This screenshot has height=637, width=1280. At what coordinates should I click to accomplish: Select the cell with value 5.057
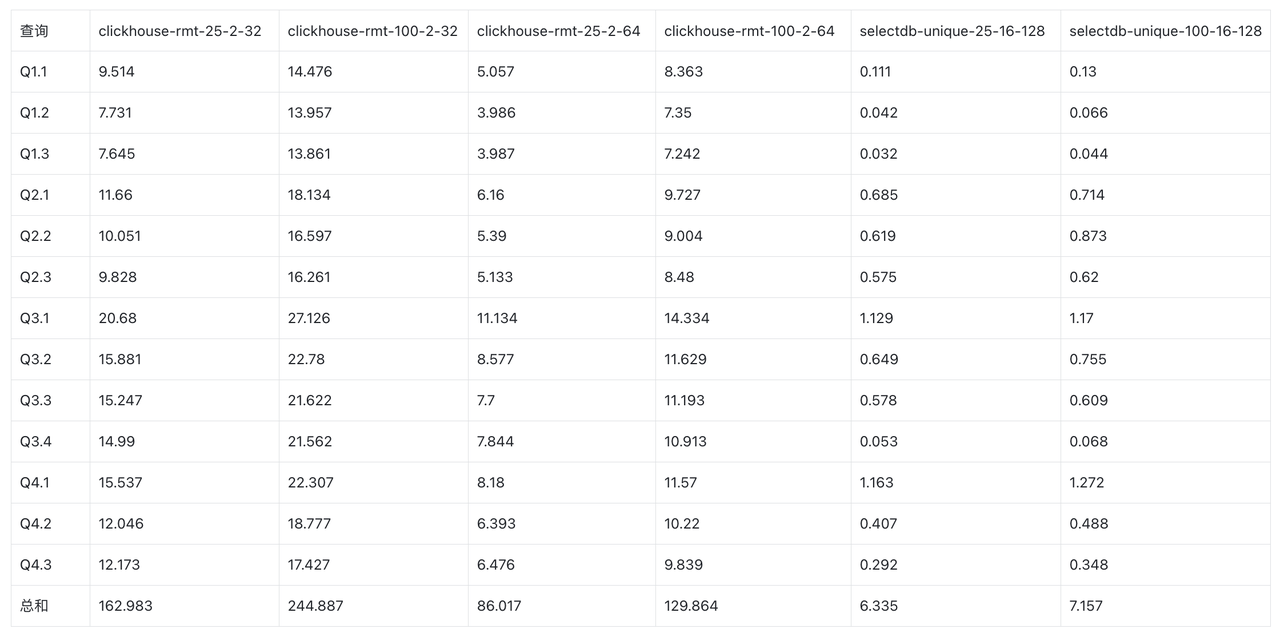pos(496,72)
